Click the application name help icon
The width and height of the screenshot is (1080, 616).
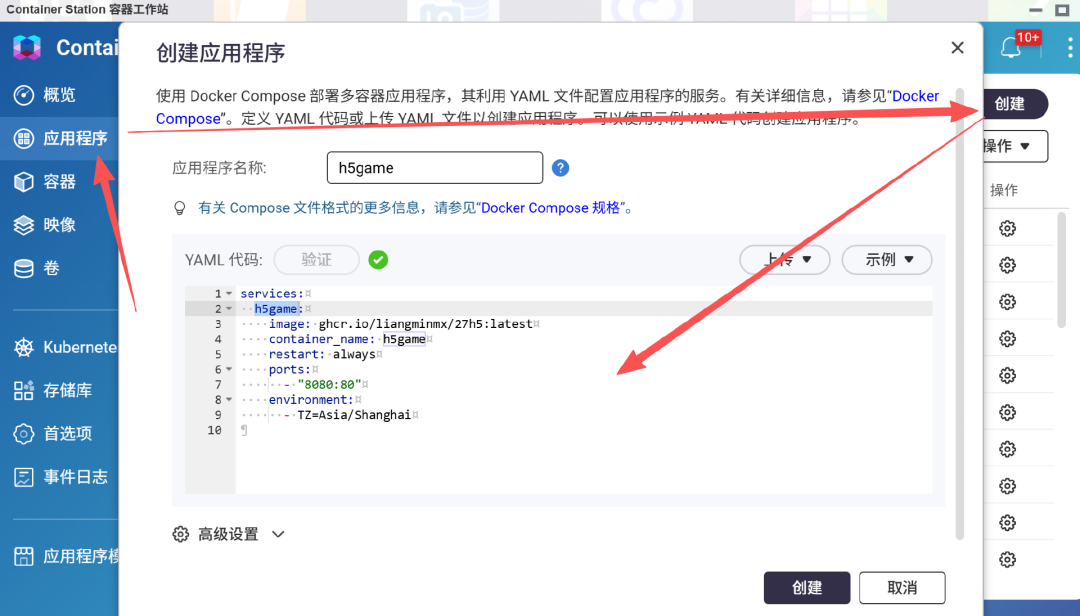[561, 168]
